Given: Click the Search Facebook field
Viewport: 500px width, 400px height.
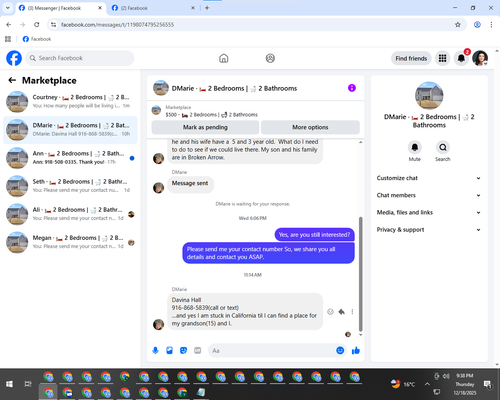Looking at the screenshot, I should (80, 58).
